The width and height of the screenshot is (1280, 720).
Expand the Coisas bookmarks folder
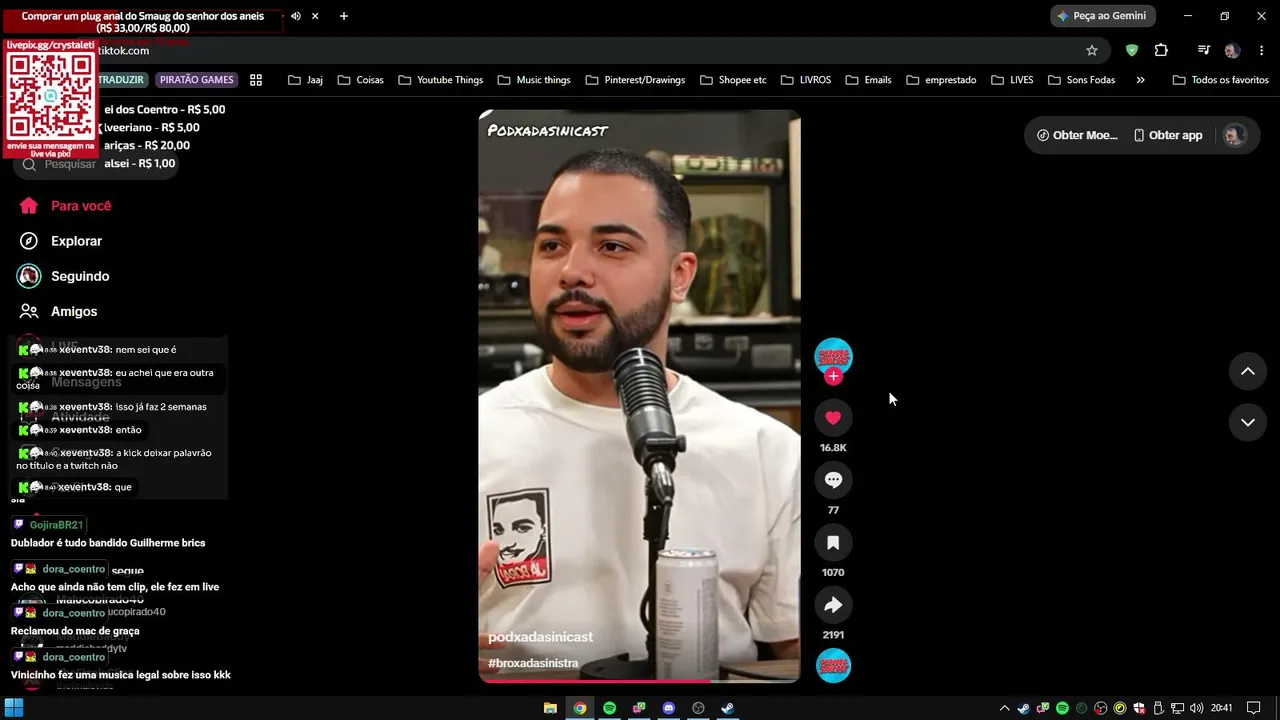click(x=360, y=80)
